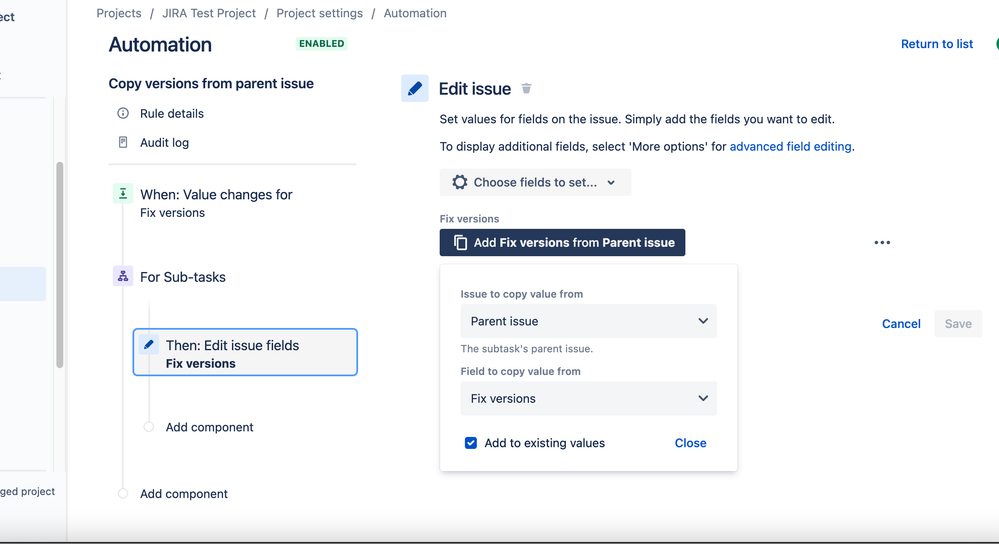Click Return to list link
Image resolution: width=999 pixels, height=544 pixels.
tap(937, 44)
